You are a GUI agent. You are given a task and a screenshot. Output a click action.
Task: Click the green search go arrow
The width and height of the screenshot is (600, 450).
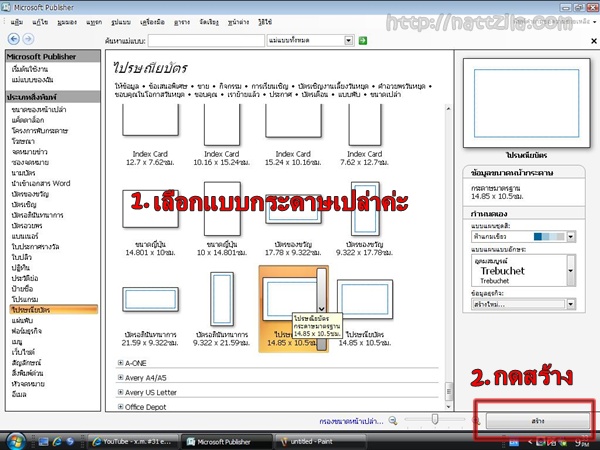pyautogui.click(x=362, y=40)
